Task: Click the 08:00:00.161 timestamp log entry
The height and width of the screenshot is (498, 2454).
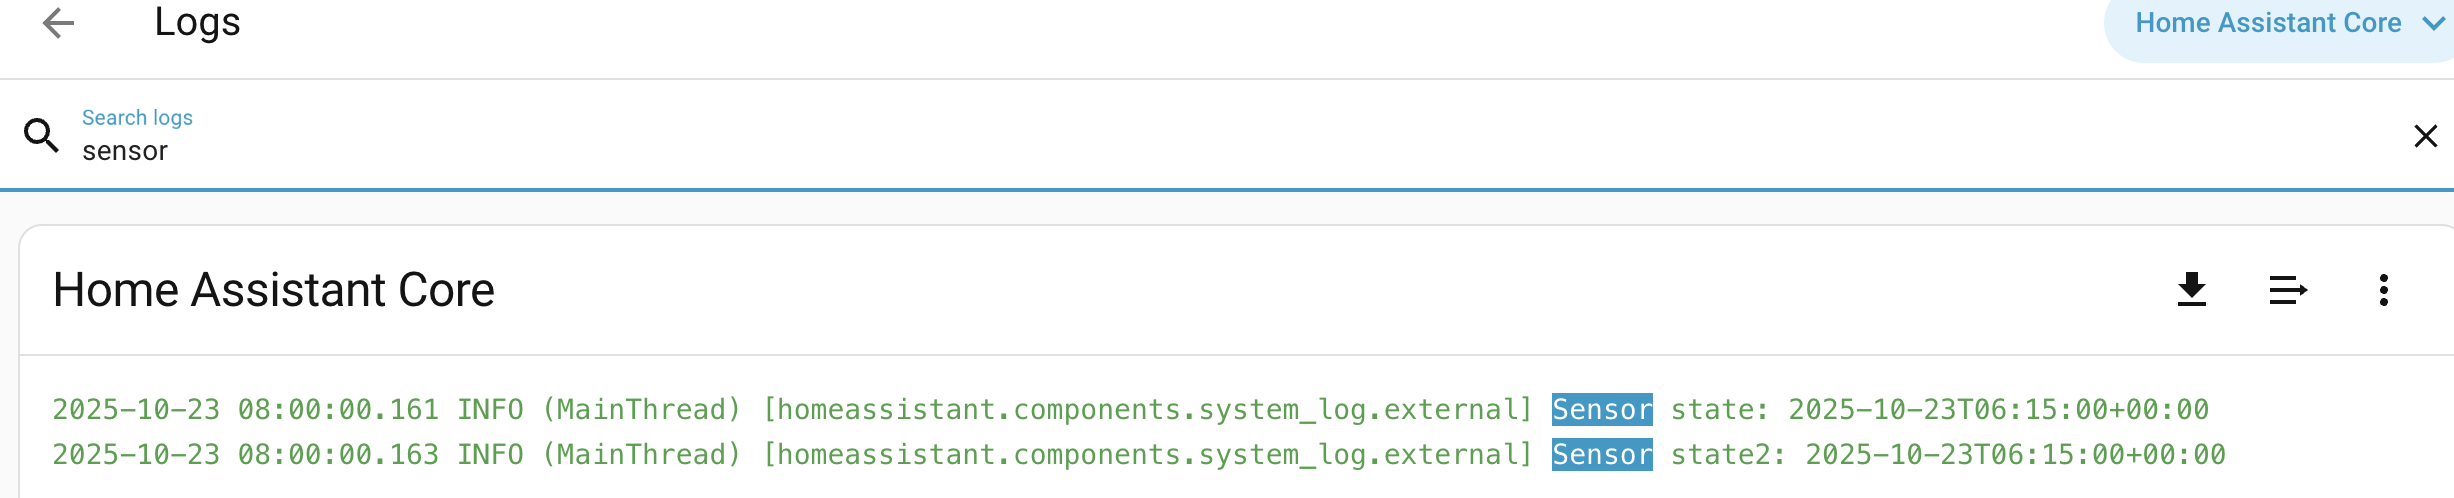Action: click(x=338, y=410)
